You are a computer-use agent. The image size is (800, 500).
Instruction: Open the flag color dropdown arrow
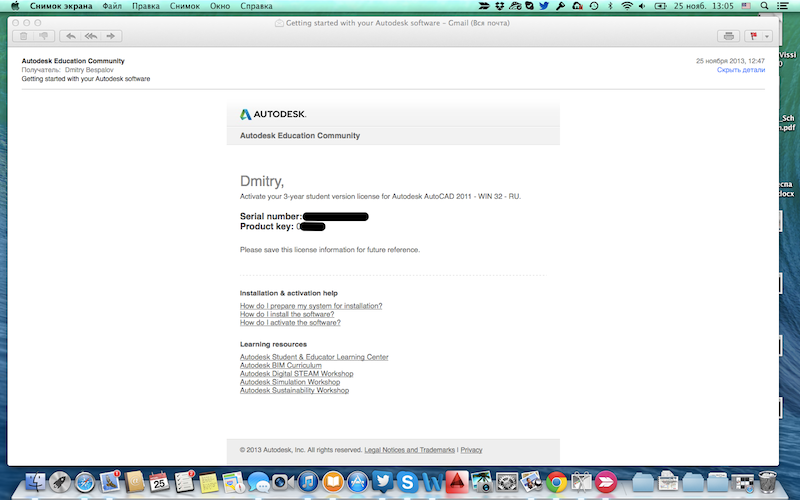click(x=767, y=36)
